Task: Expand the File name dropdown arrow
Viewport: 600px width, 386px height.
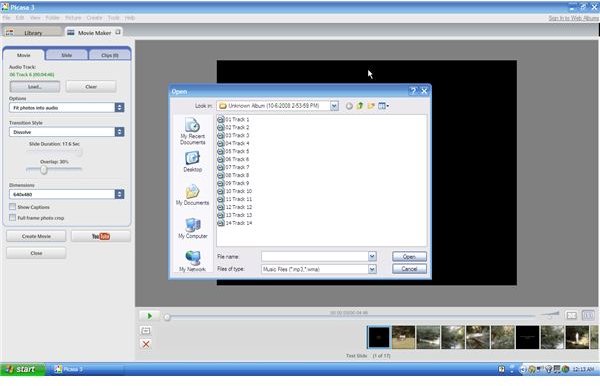Action: [372, 256]
